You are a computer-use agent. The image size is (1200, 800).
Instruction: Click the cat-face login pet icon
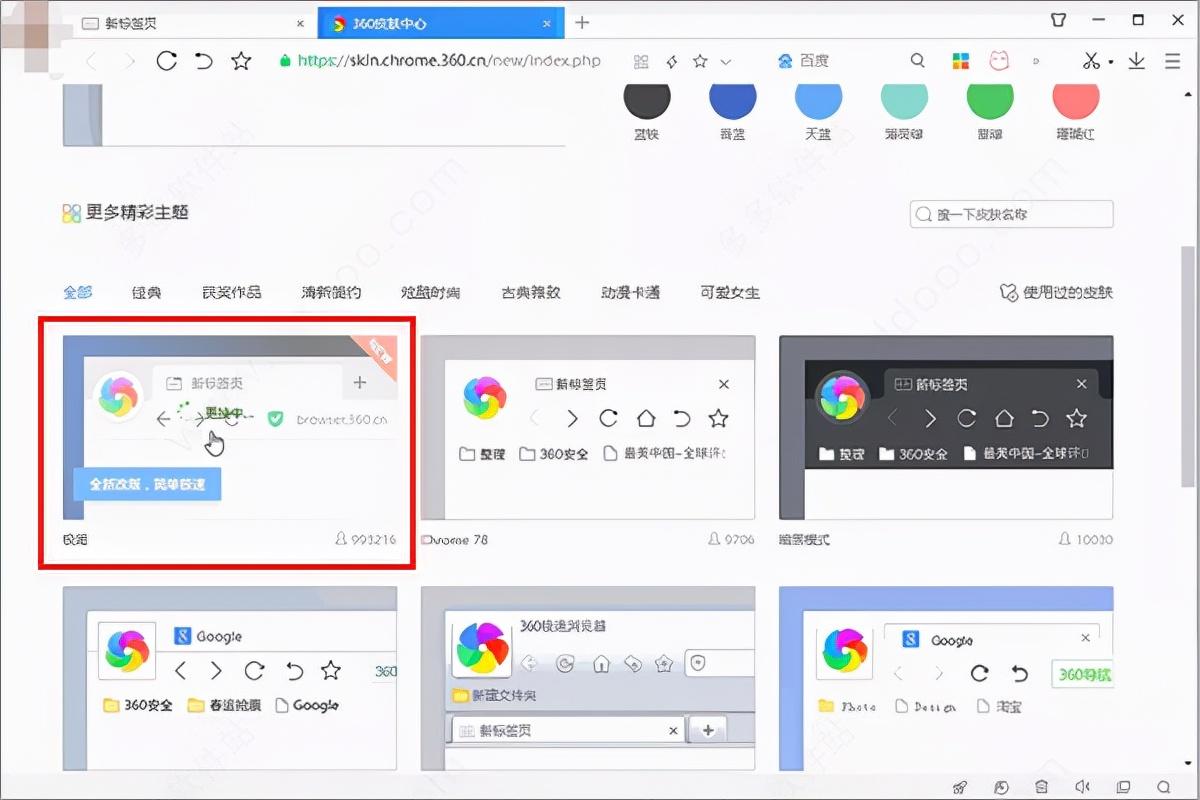(x=1003, y=60)
